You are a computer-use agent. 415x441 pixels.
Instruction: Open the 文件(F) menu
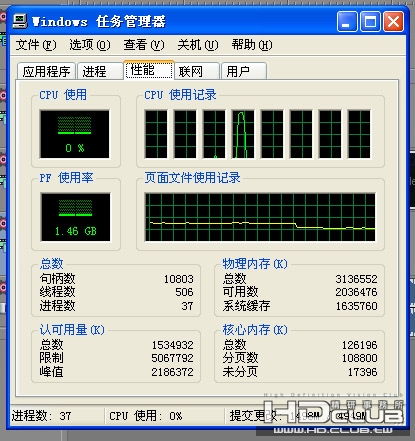coord(36,45)
